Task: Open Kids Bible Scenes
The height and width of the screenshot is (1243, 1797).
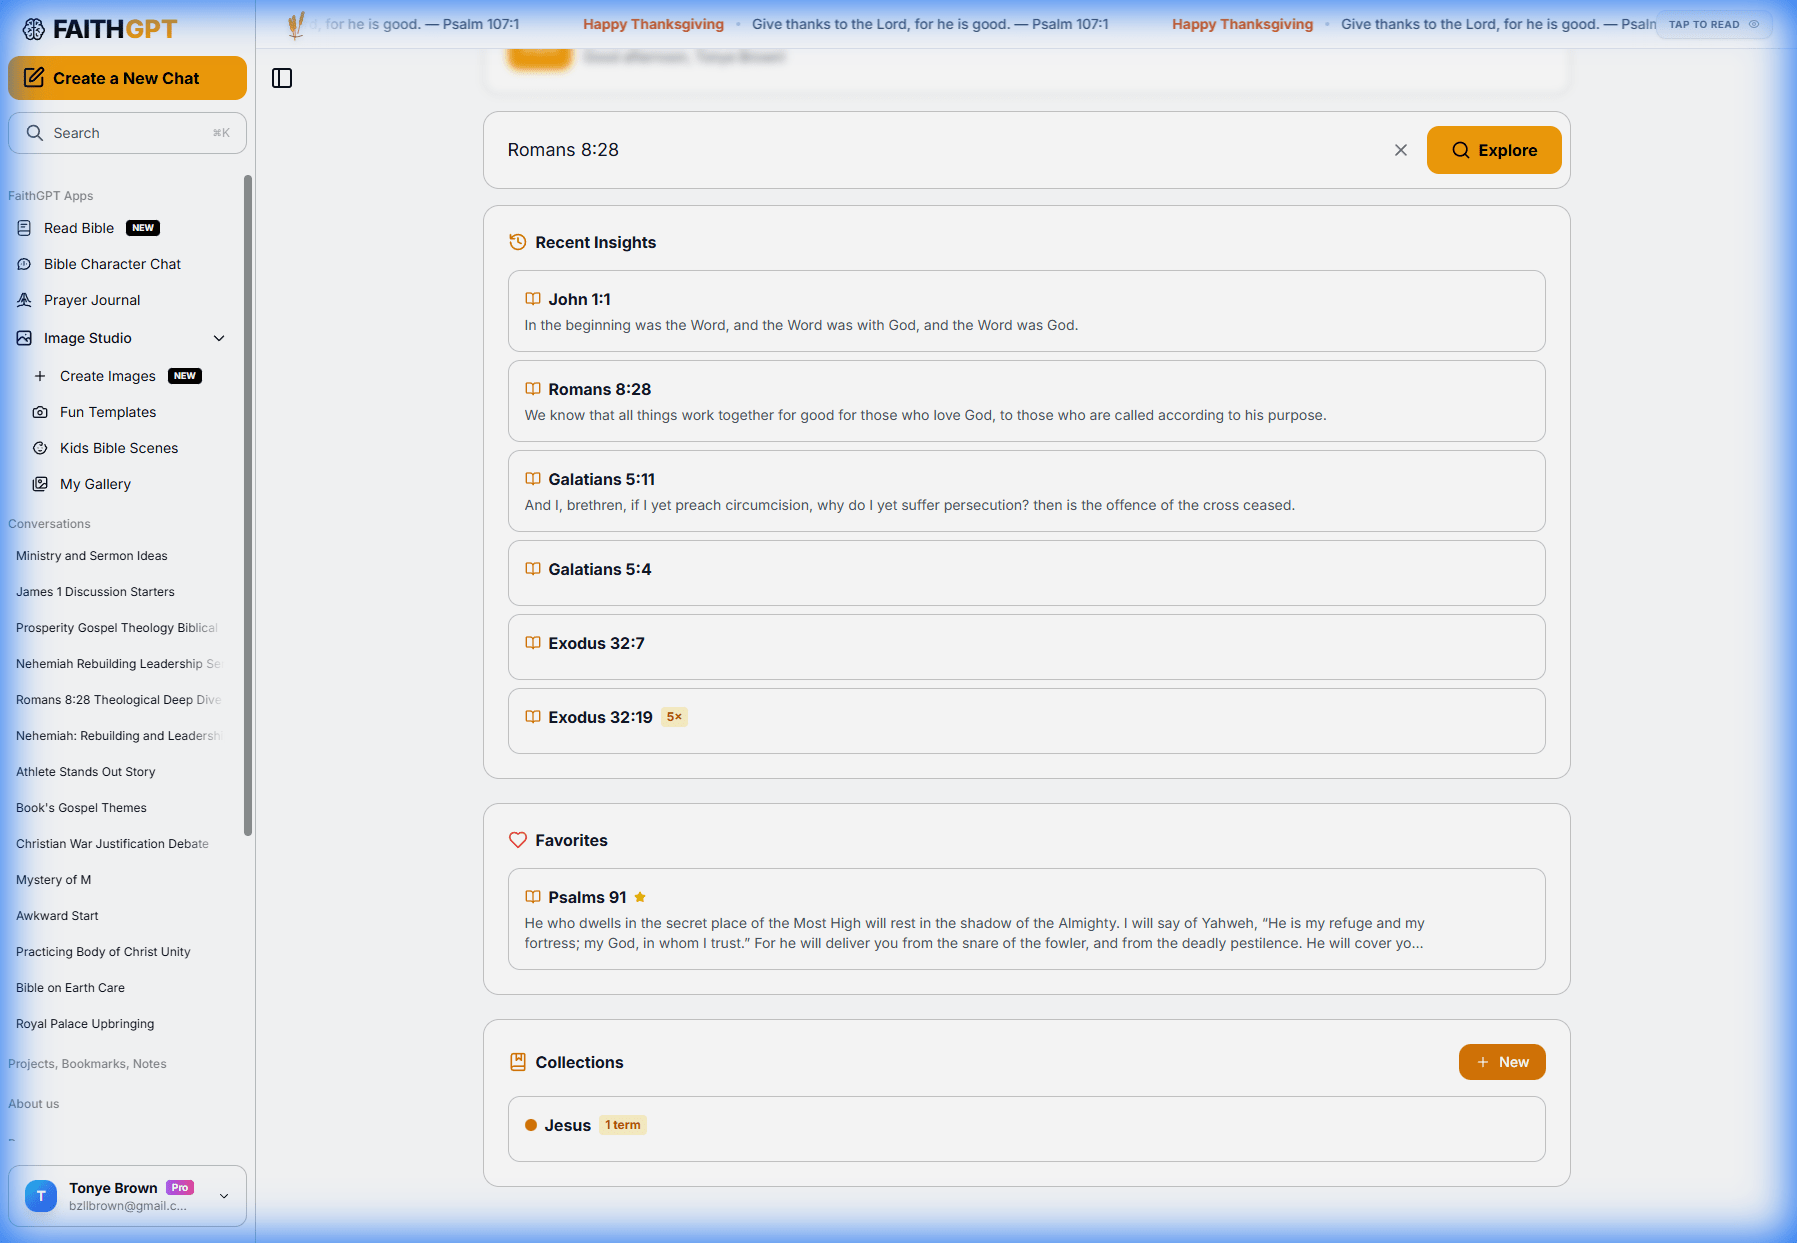Action: (118, 448)
